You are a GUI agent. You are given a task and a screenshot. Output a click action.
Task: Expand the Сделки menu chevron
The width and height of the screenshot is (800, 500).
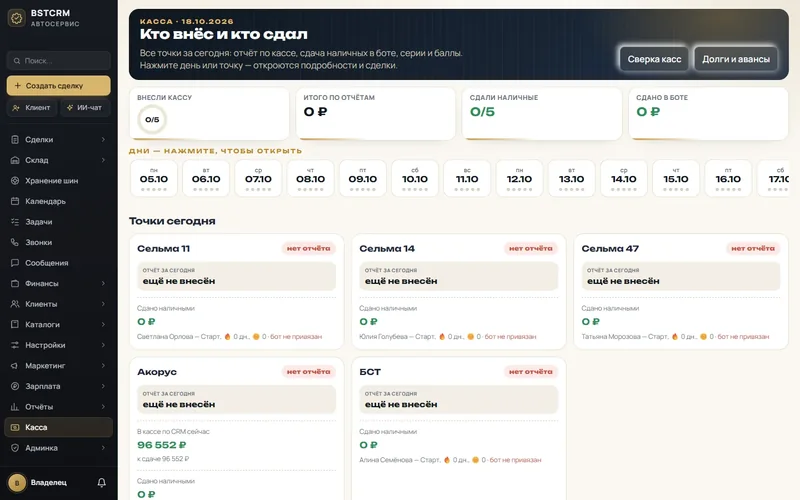click(103, 139)
